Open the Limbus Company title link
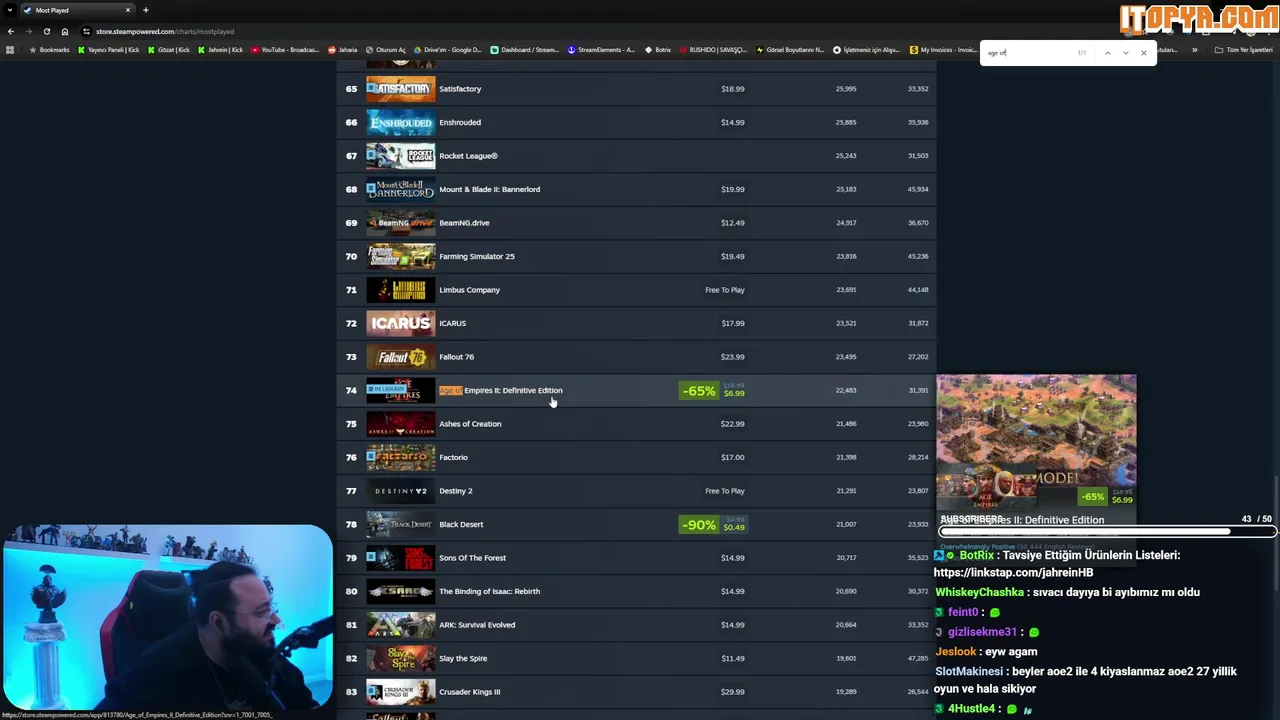This screenshot has height=720, width=1280. (469, 290)
